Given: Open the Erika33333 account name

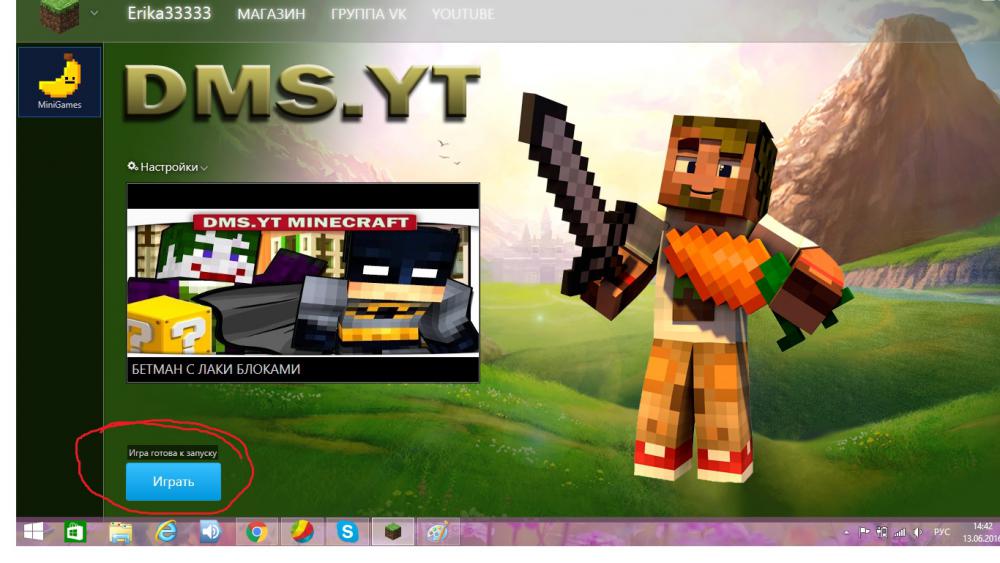Looking at the screenshot, I should pyautogui.click(x=169, y=14).
